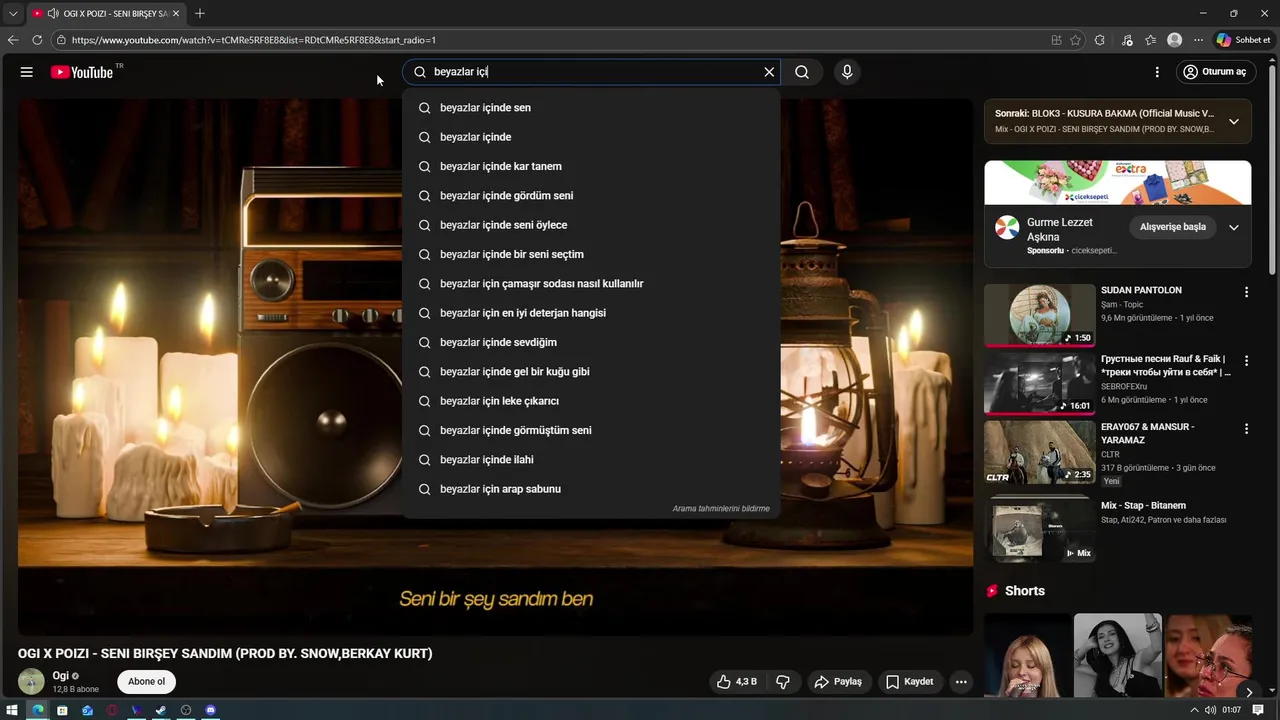The image size is (1280, 720).
Task: Expand the Gurme Lezzet ad chevron
Action: 1233,227
